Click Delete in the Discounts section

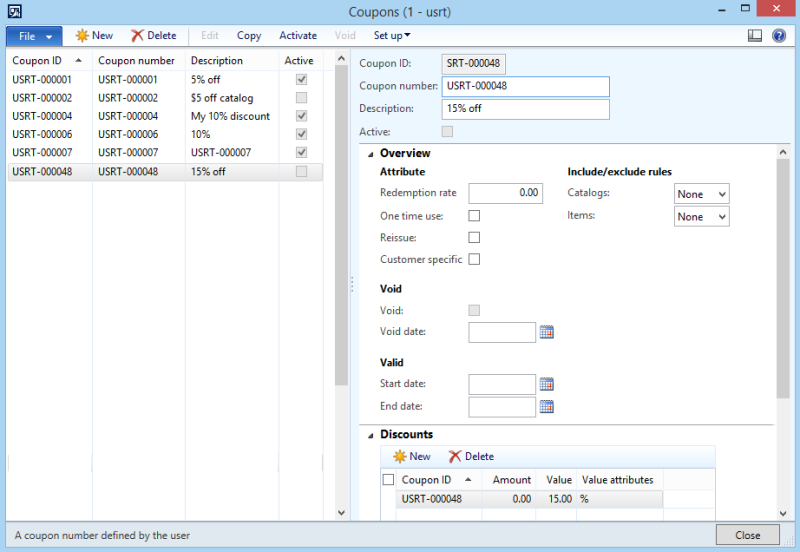[x=455, y=456]
